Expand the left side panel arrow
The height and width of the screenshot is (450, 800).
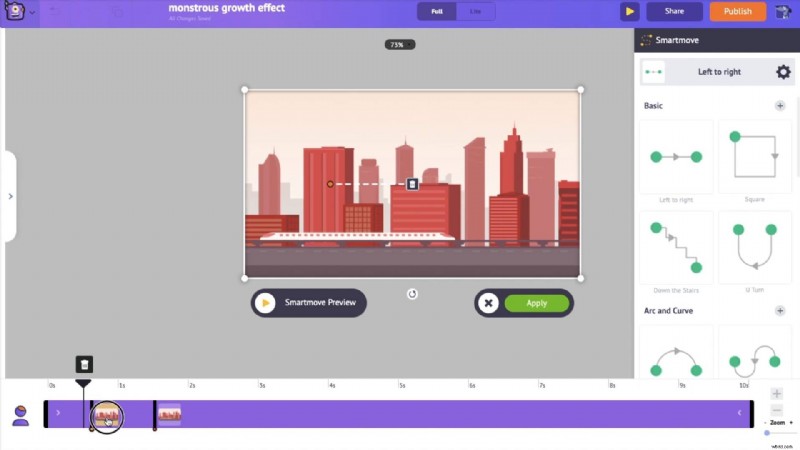coord(10,196)
